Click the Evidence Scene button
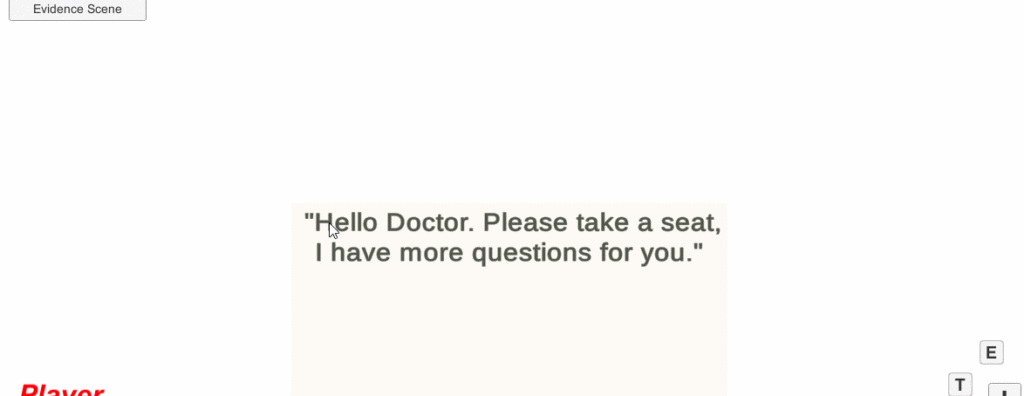 (x=77, y=10)
